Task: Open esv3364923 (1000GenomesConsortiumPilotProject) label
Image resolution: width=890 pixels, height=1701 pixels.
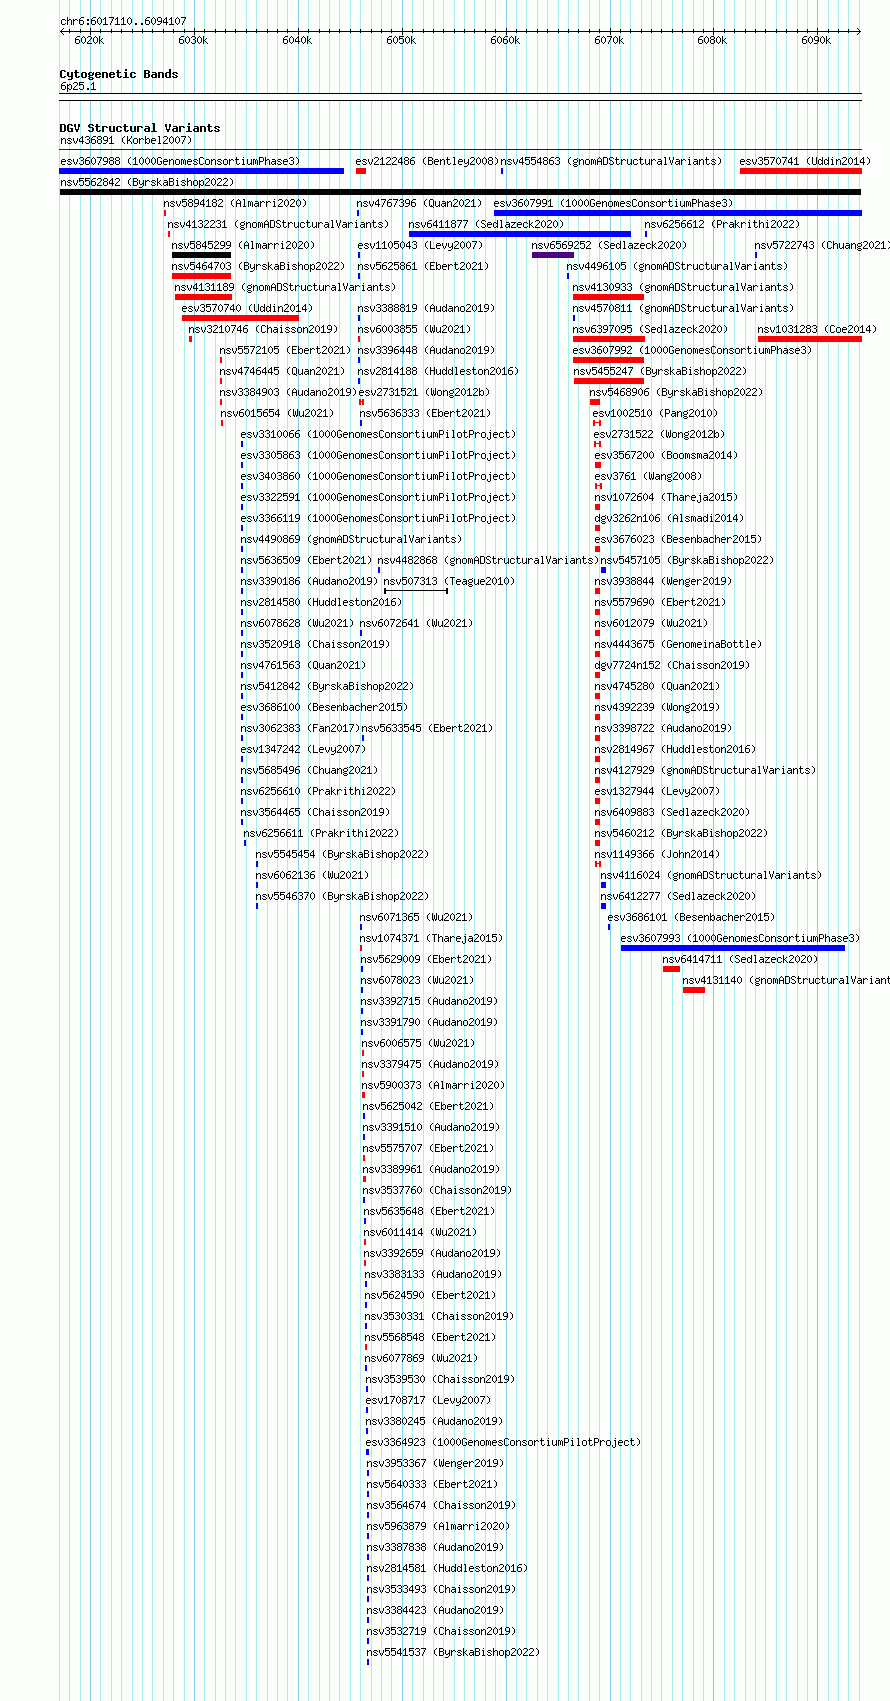Action: pyautogui.click(x=503, y=1442)
